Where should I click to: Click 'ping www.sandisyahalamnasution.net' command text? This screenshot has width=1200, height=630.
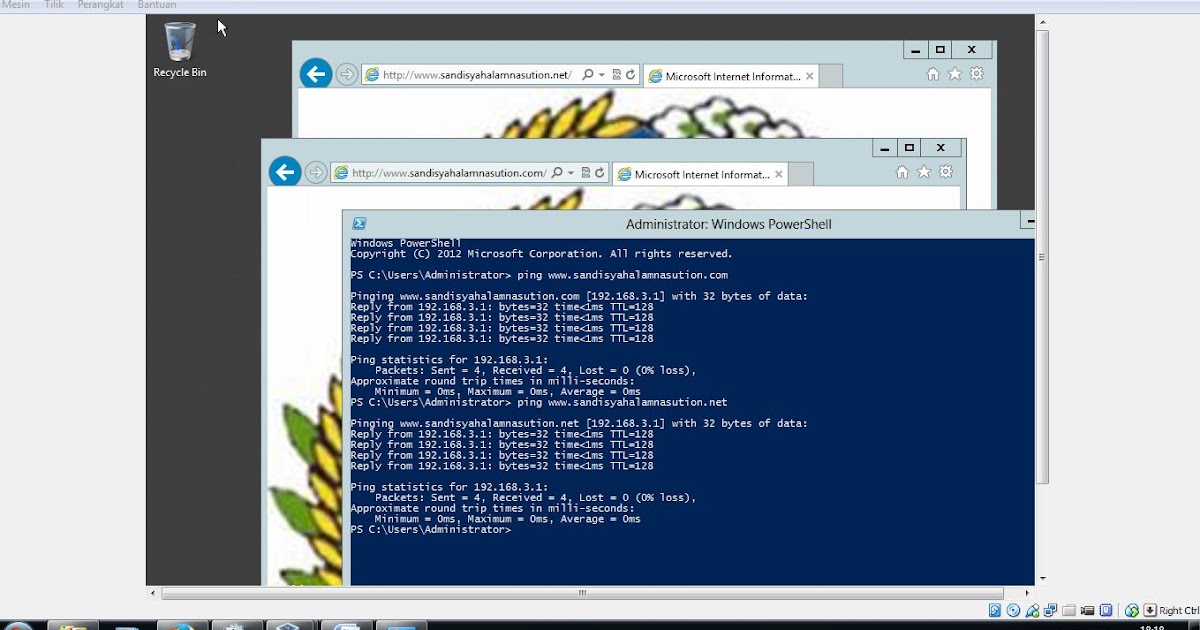click(622, 402)
